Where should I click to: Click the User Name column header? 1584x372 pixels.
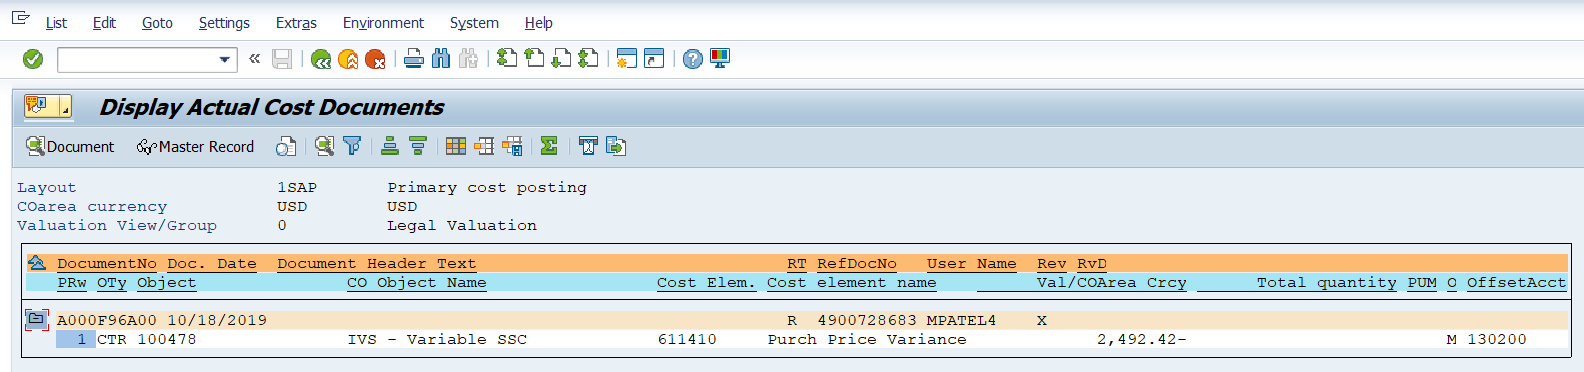pyautogui.click(x=972, y=264)
